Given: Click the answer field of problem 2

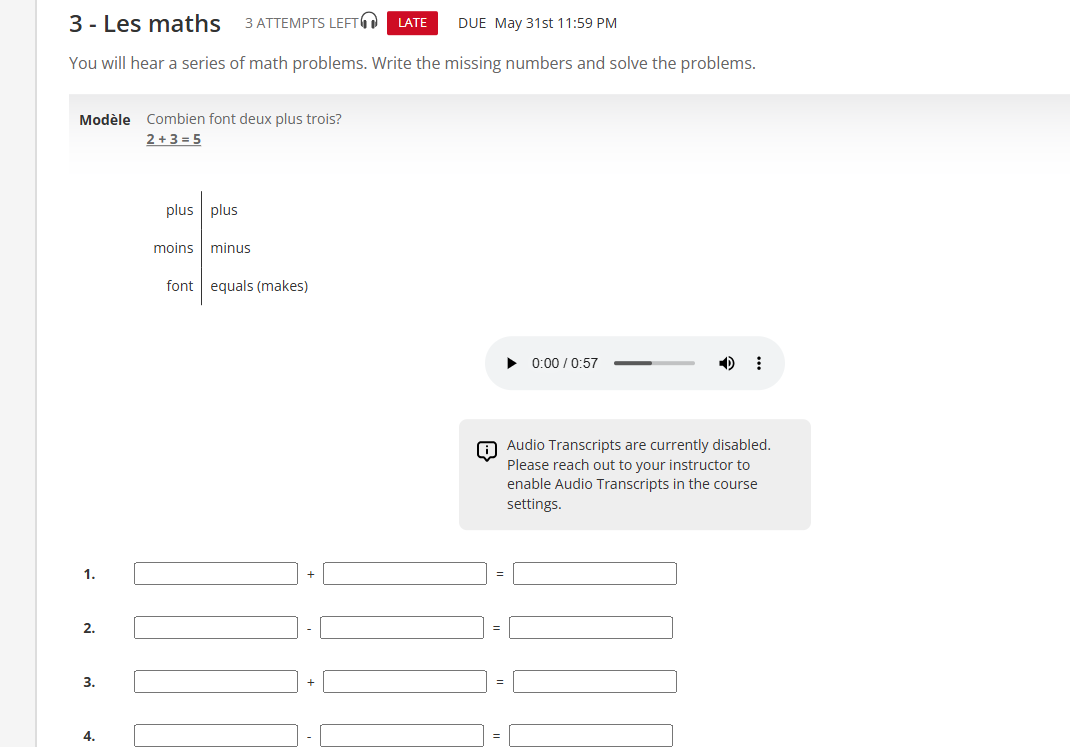Looking at the screenshot, I should 590,628.
